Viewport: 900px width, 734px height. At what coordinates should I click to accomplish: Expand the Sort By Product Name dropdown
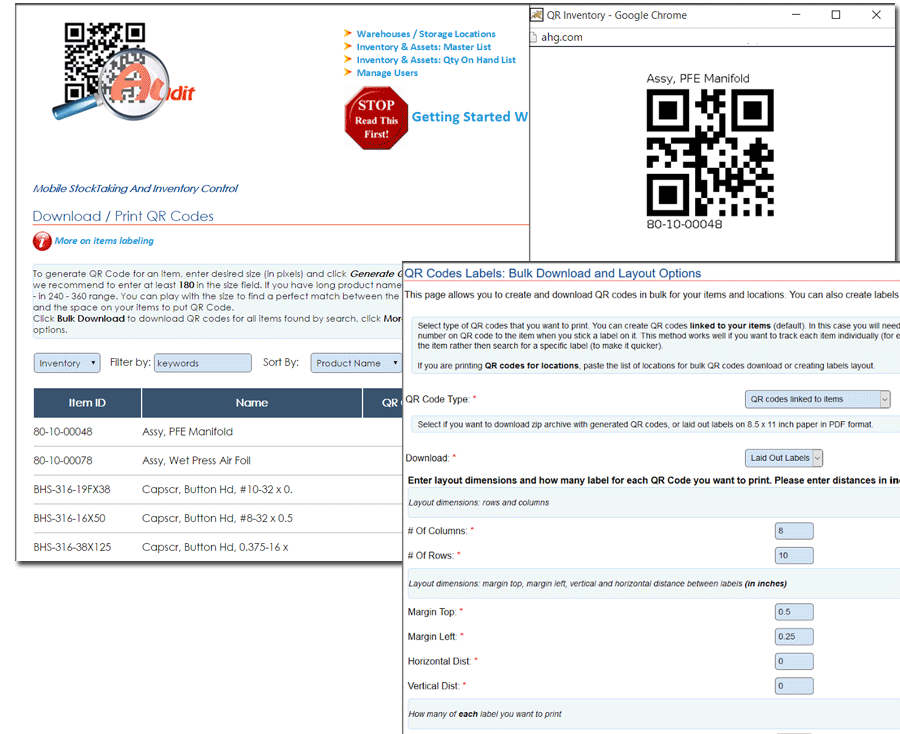356,363
